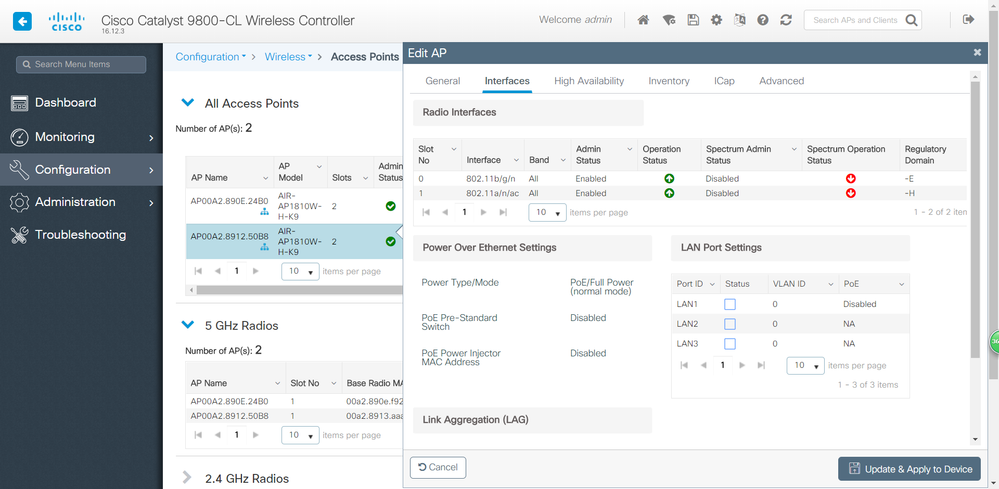The height and width of the screenshot is (489, 999).
Task: Open settings gear icon in header
Action: [x=716, y=20]
